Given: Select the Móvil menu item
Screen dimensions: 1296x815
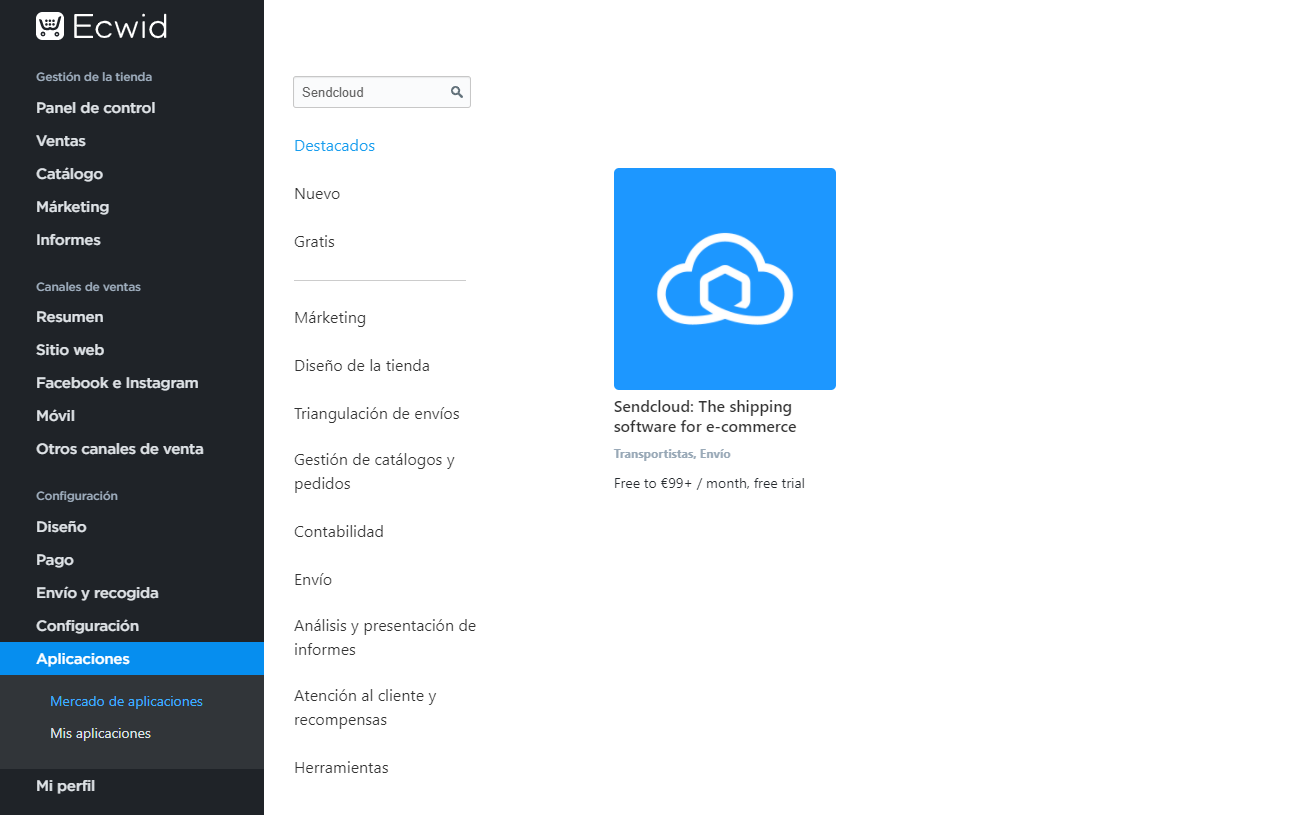Looking at the screenshot, I should coord(56,416).
